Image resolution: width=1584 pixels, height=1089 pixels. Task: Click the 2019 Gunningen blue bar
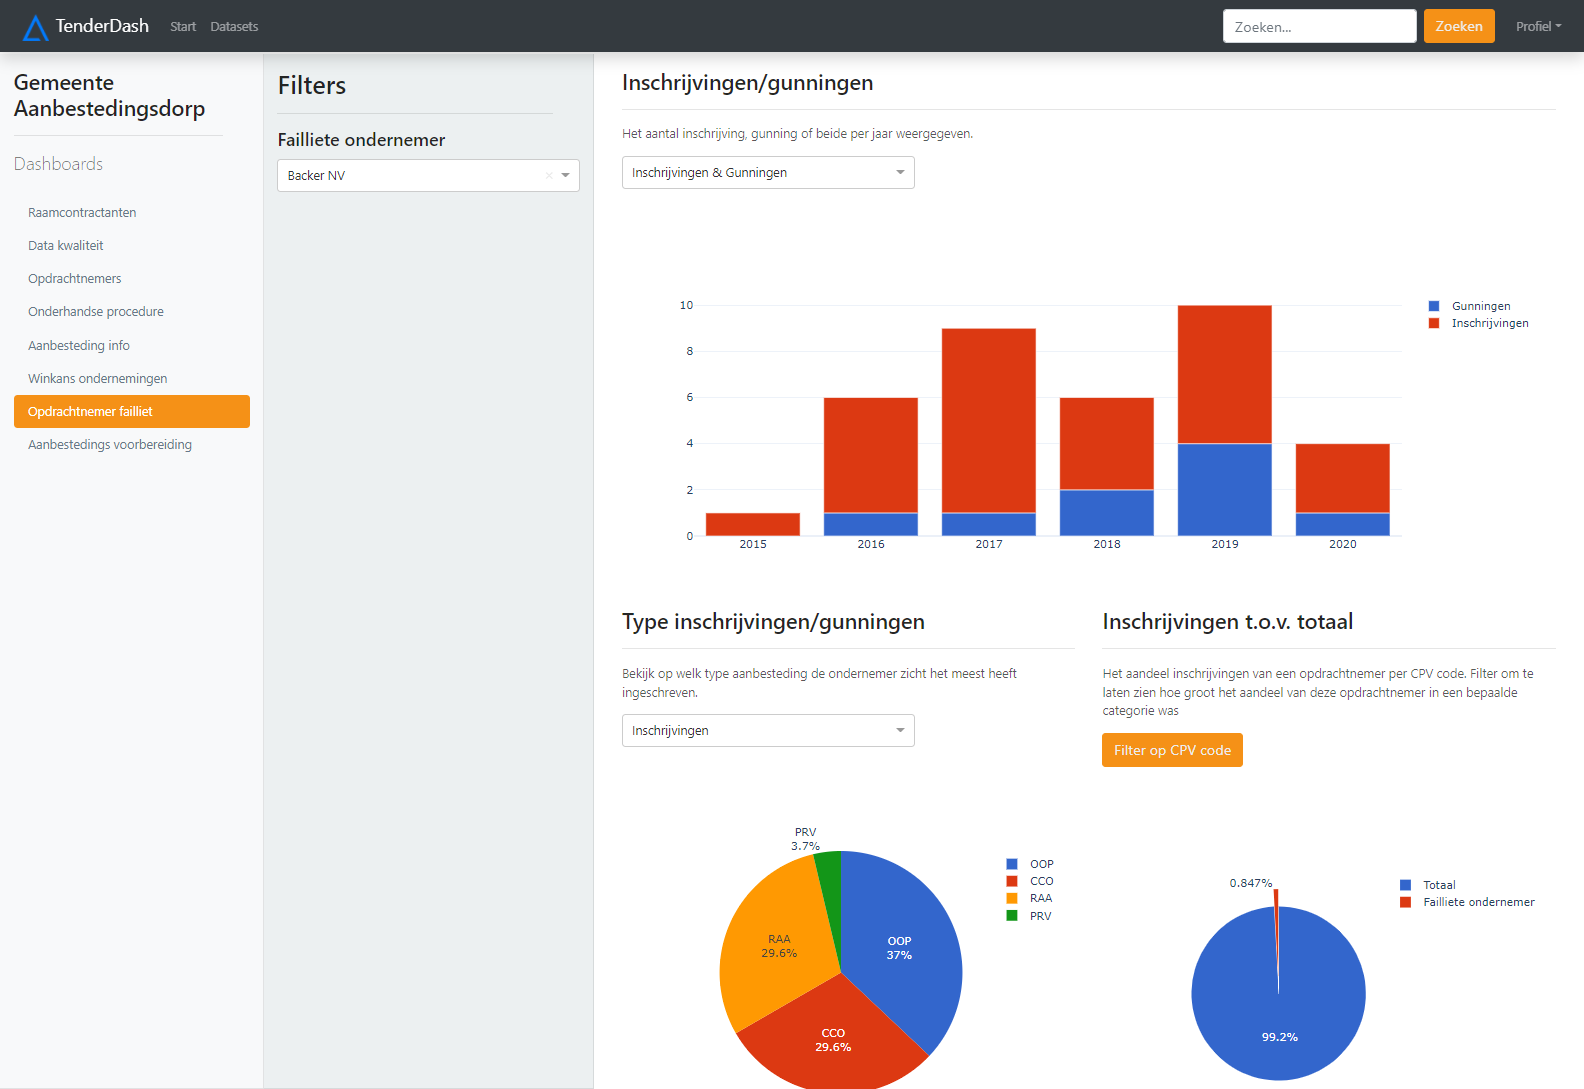1224,490
